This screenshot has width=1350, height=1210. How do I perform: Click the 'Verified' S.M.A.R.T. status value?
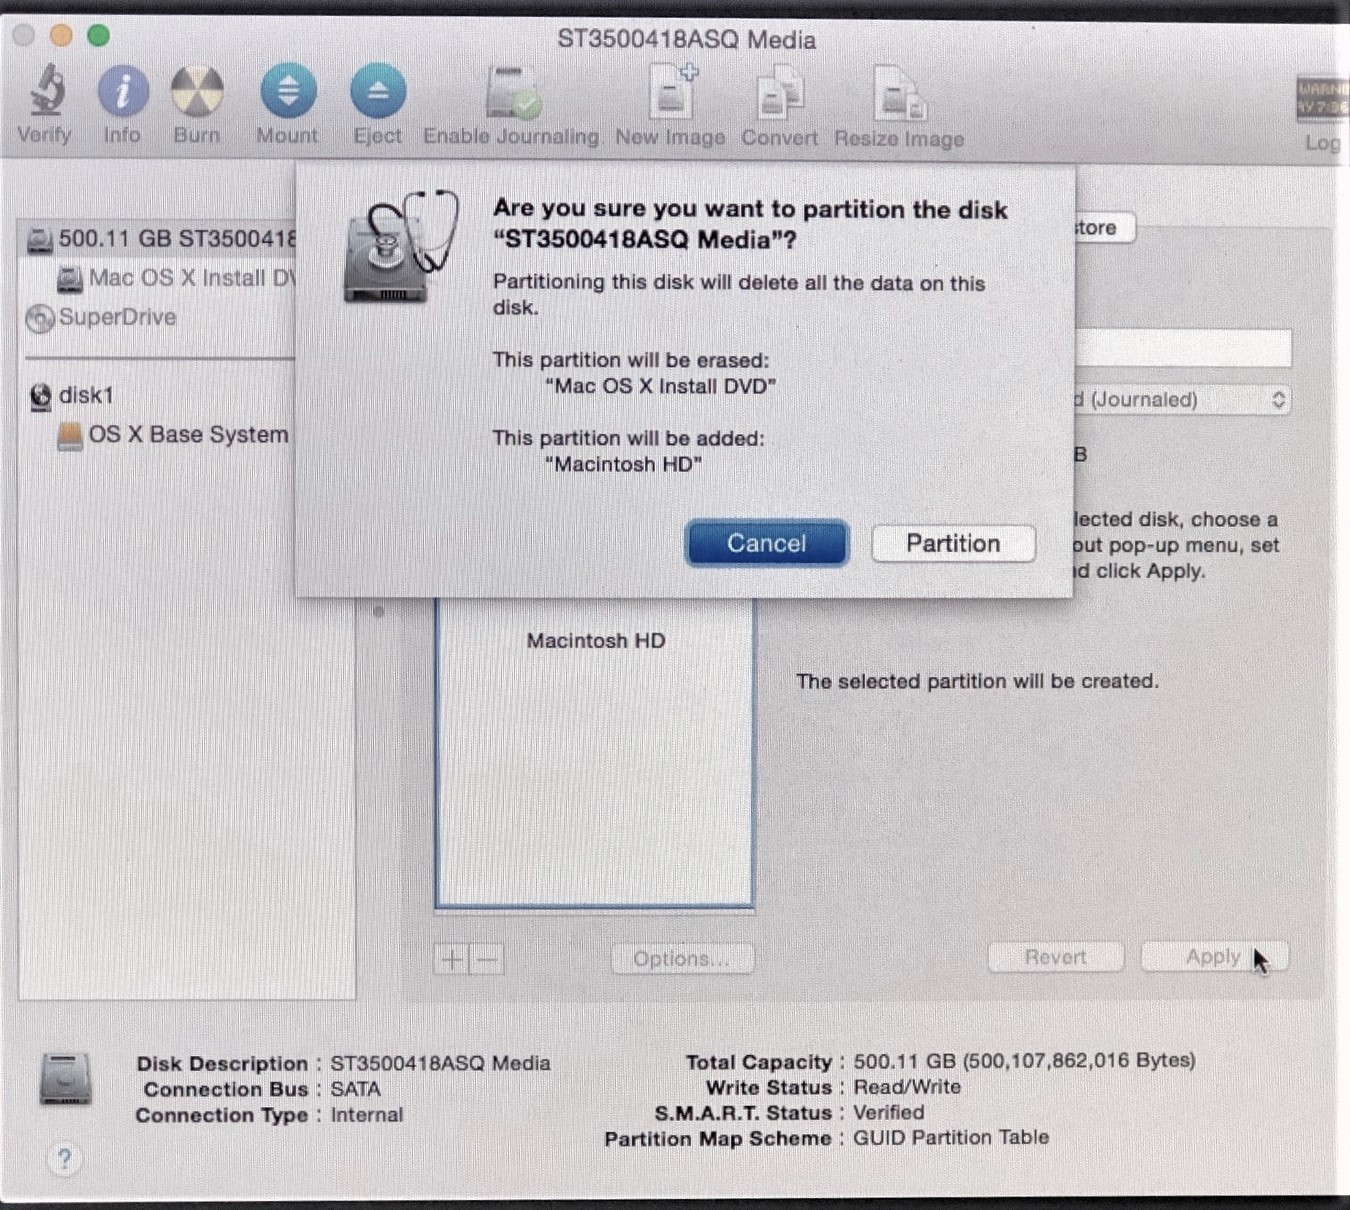[888, 1112]
